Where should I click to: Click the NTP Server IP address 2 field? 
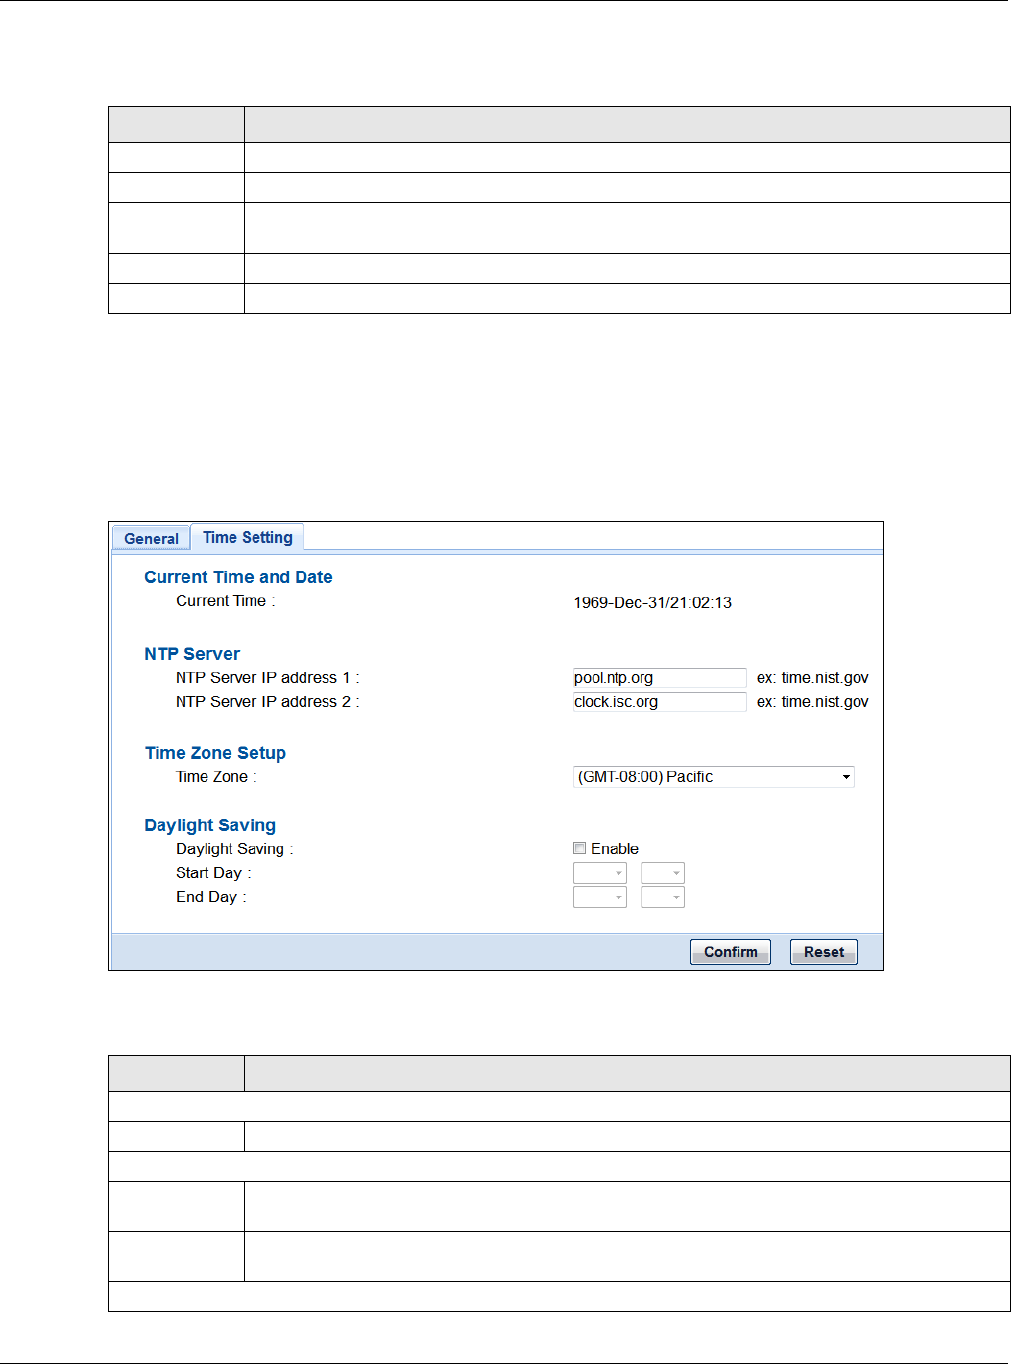pyautogui.click(x=659, y=702)
